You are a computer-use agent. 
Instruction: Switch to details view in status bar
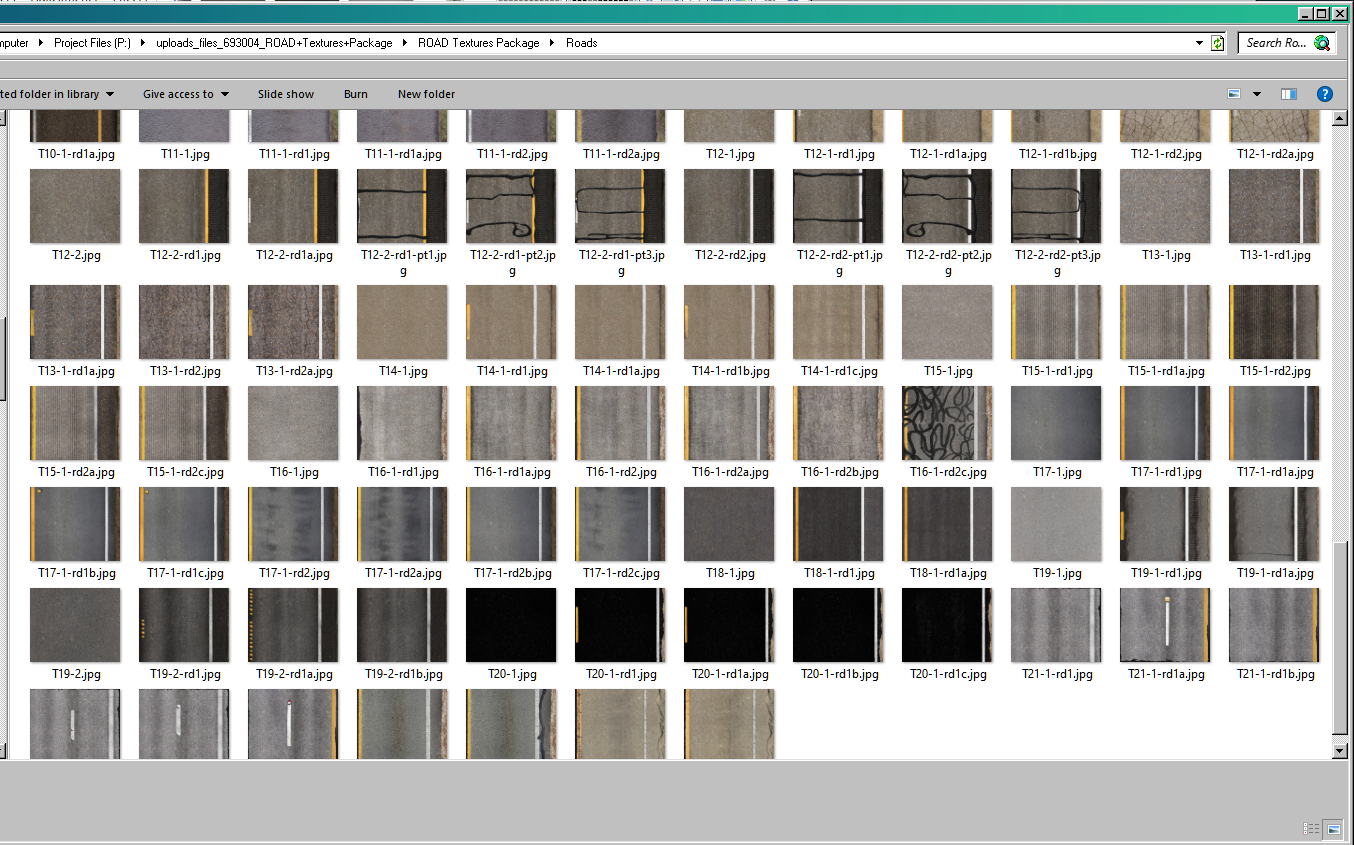(x=1311, y=829)
